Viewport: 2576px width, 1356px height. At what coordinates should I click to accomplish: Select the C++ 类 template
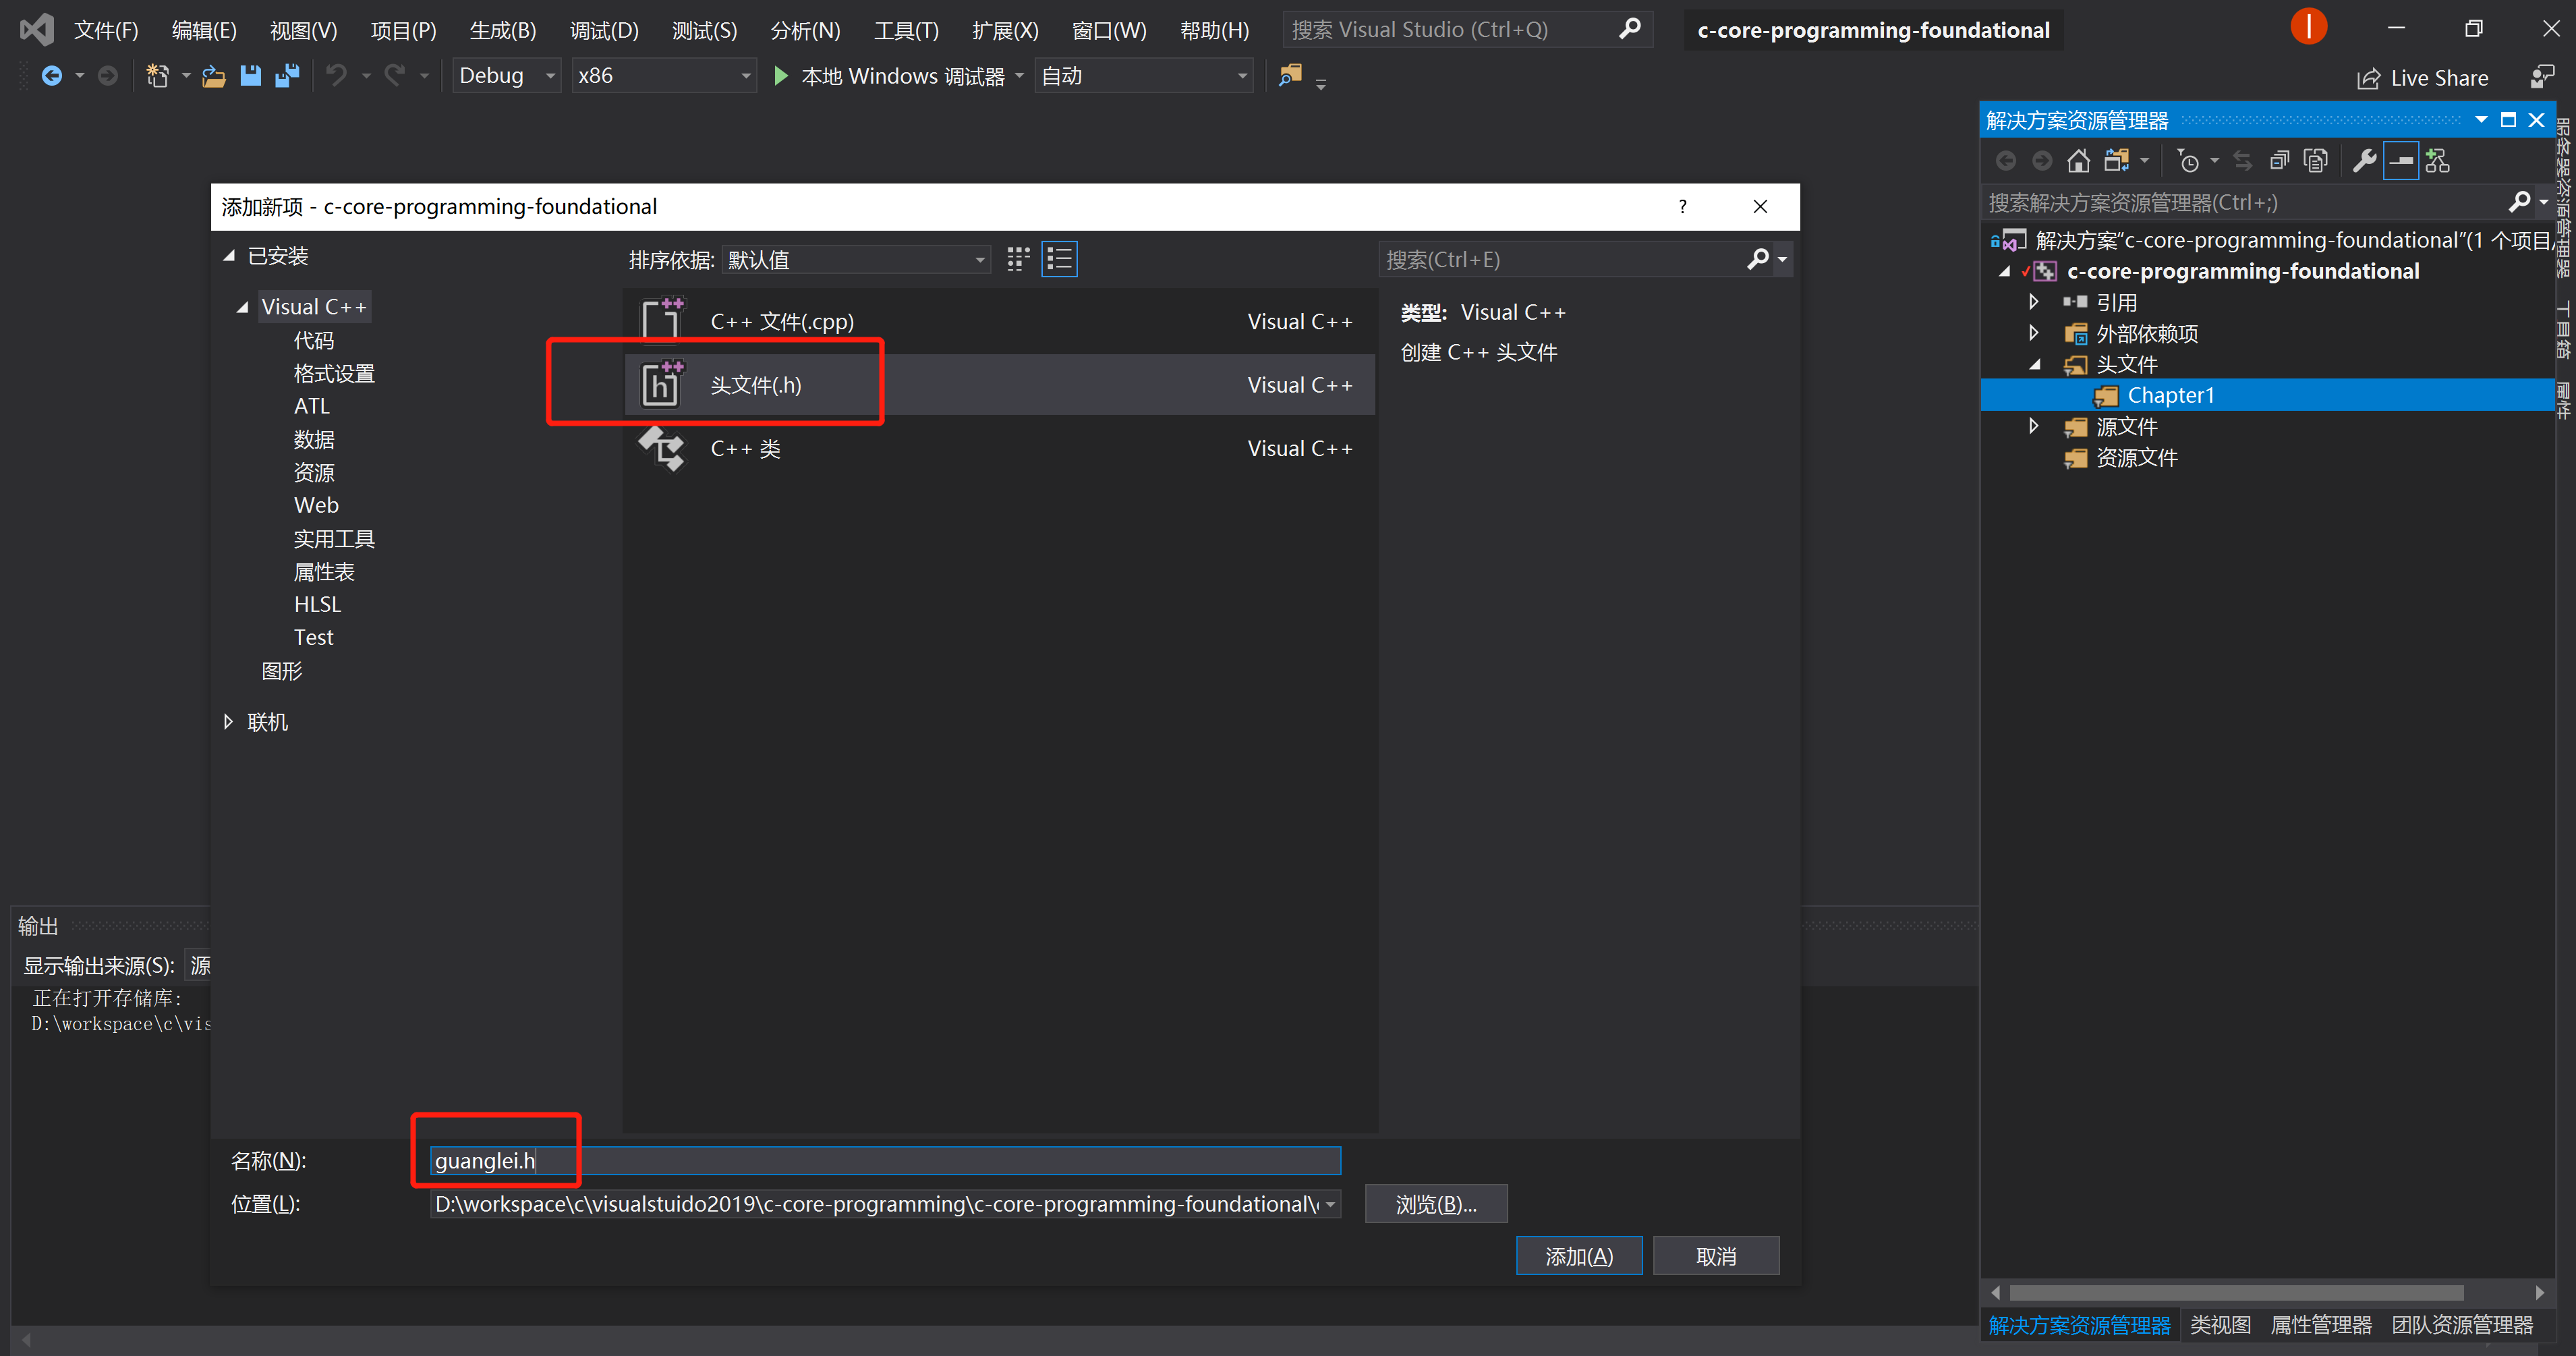(x=999, y=448)
